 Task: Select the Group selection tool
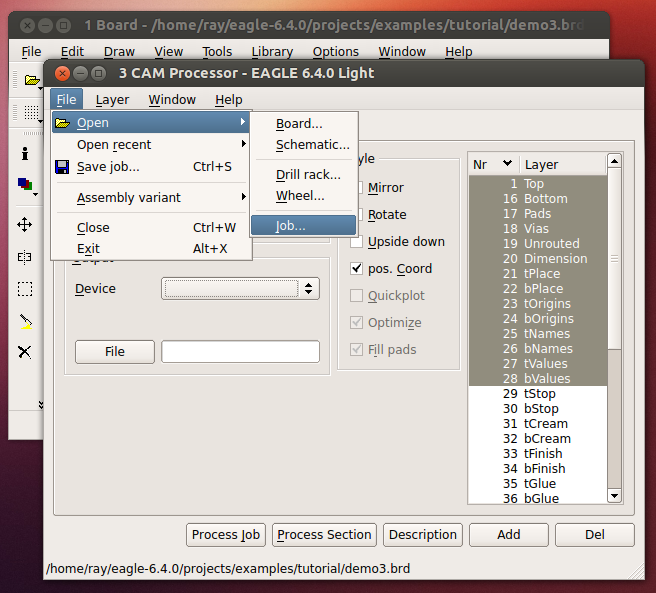click(25, 289)
